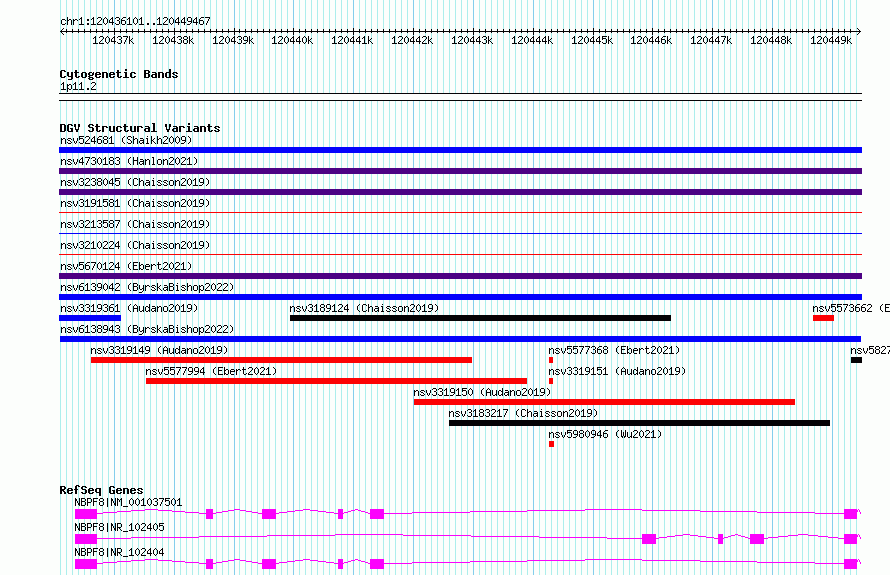
Task: Click the purple bar under nsv5670124 (Ebert2021)
Action: point(460,276)
